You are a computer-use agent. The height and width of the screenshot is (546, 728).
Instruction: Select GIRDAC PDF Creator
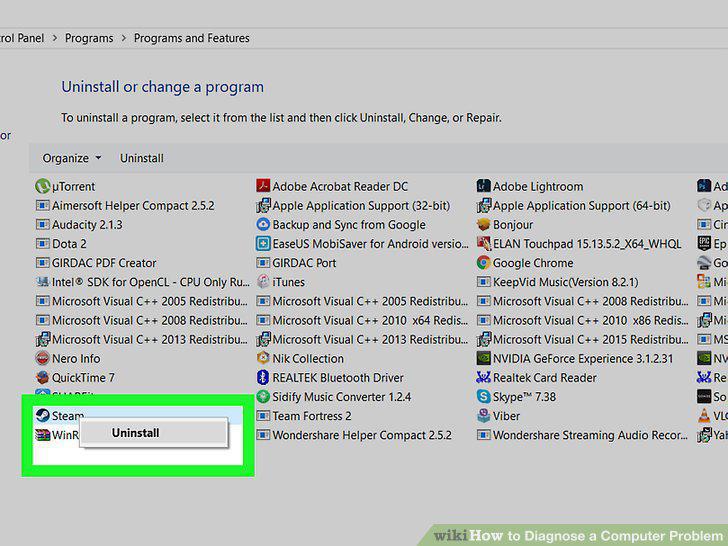[96, 263]
